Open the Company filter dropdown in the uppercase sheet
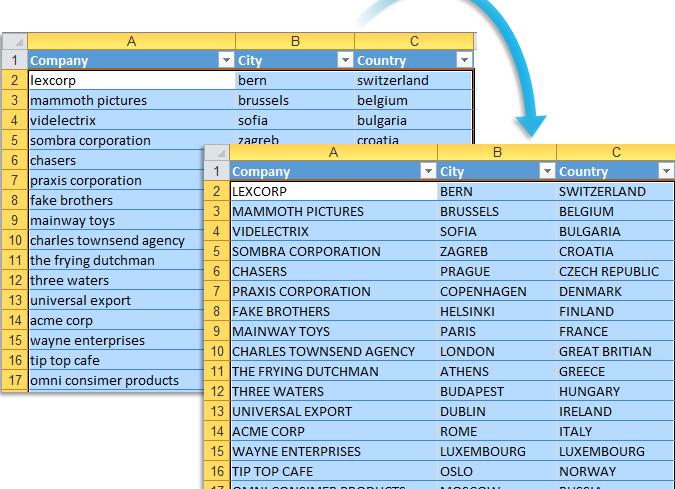 click(x=427, y=171)
